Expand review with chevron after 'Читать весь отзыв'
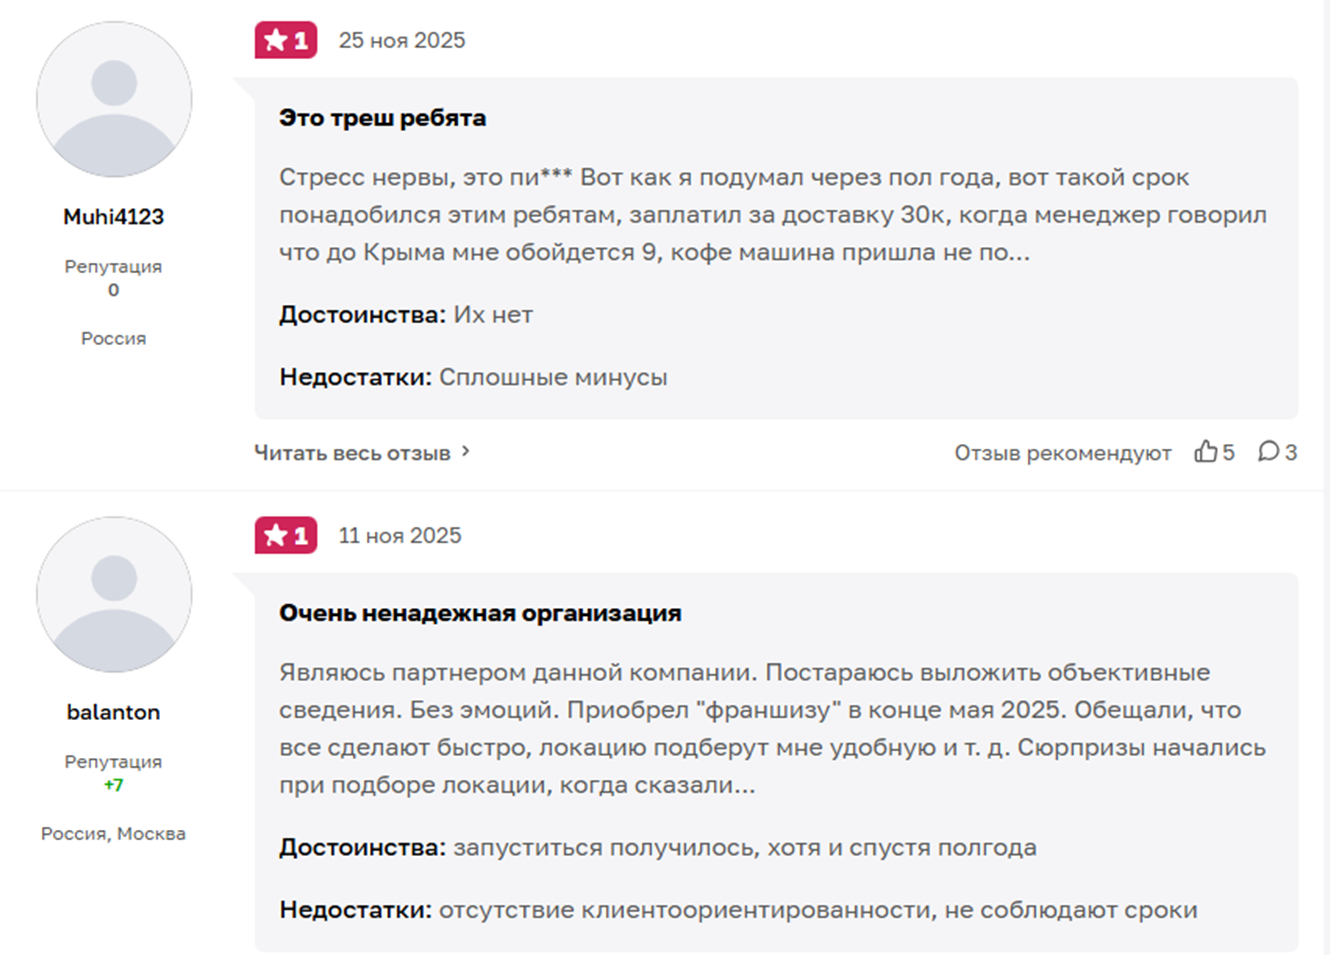Image resolution: width=1330 pixels, height=955 pixels. point(465,452)
